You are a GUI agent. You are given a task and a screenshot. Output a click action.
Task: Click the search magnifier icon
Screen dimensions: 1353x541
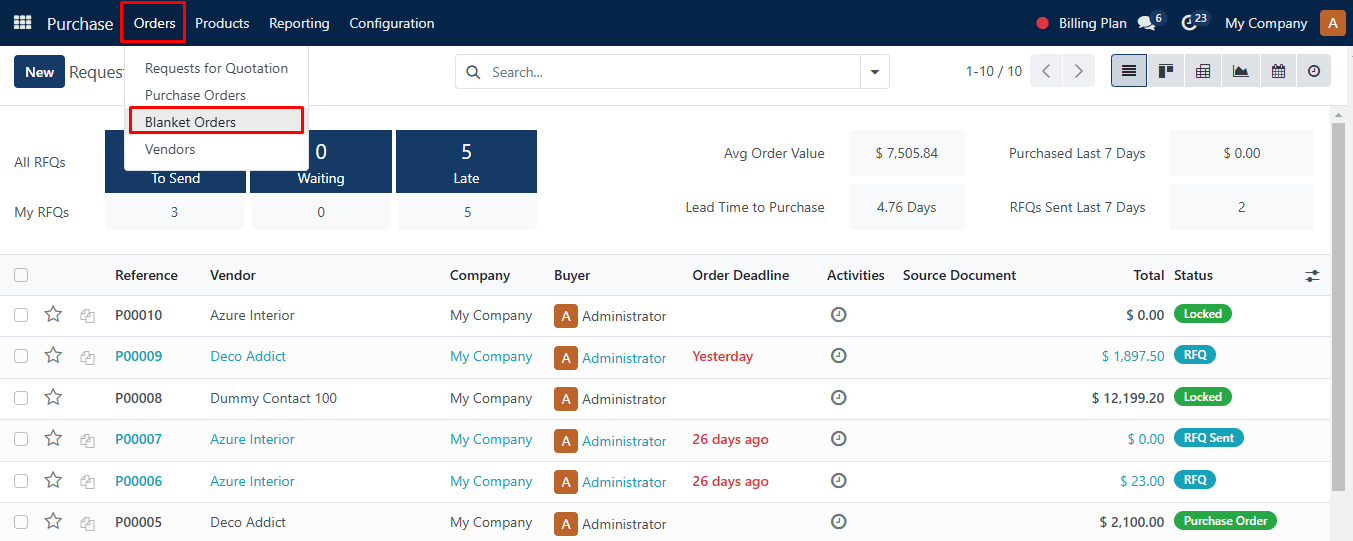[x=472, y=72]
